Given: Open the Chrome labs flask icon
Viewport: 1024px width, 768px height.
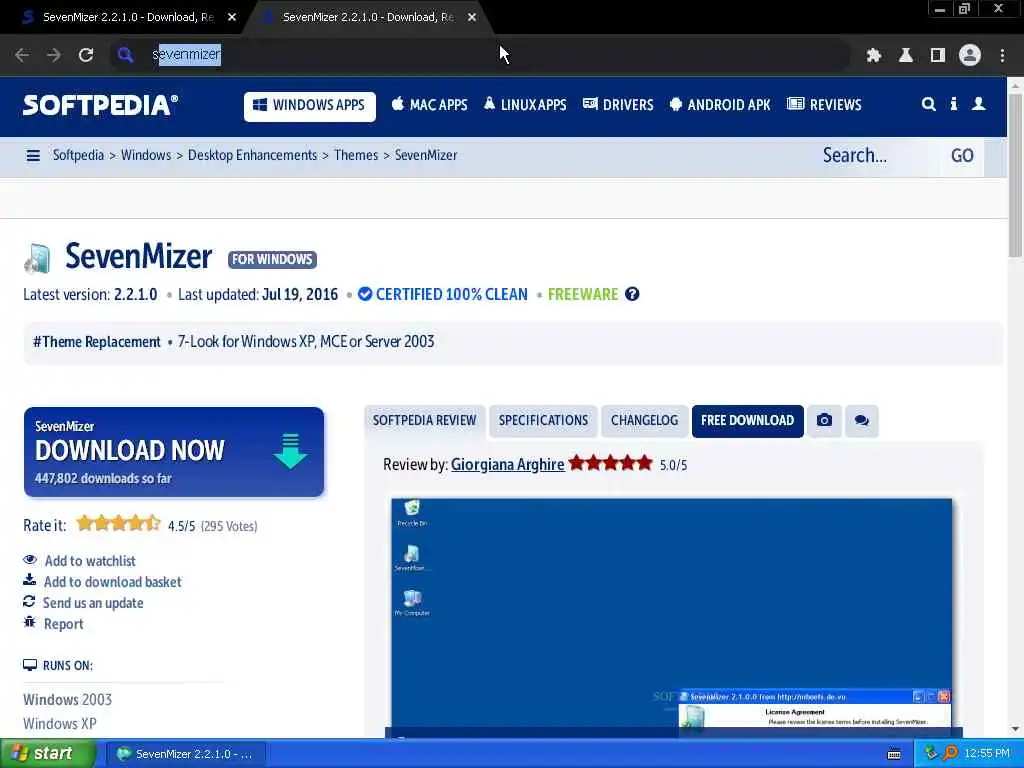Looking at the screenshot, I should [906, 56].
